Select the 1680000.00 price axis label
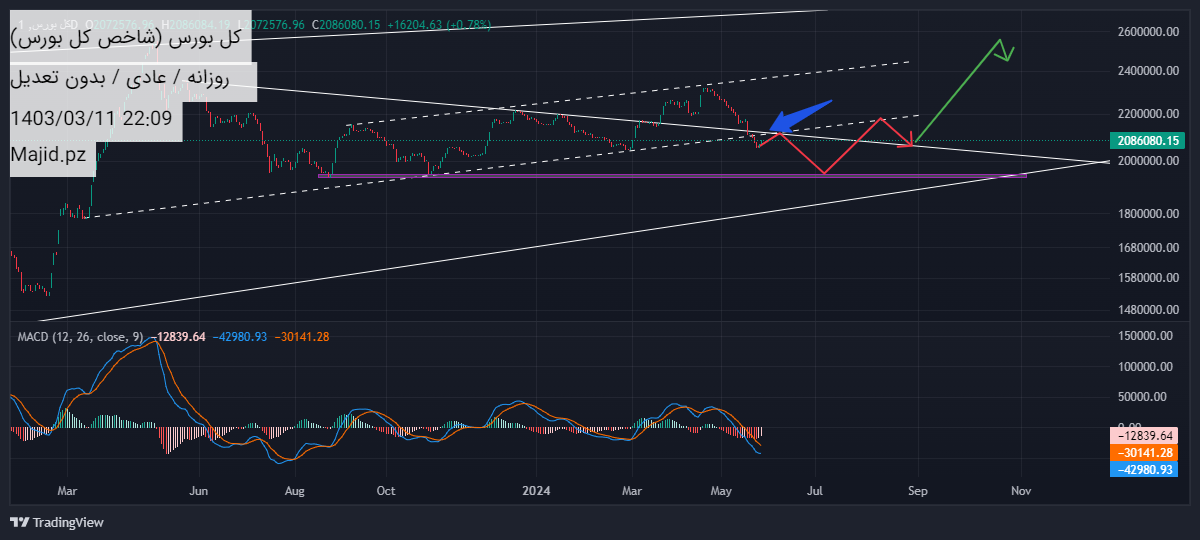Image resolution: width=1200 pixels, height=540 pixels. pyautogui.click(x=1148, y=248)
